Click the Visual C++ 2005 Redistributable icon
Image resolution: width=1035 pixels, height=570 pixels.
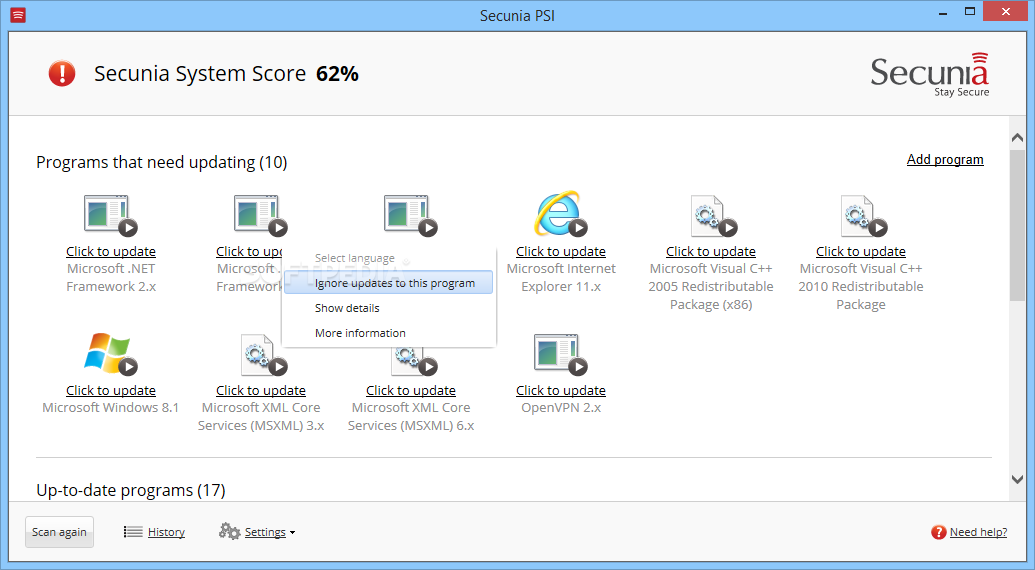(712, 215)
